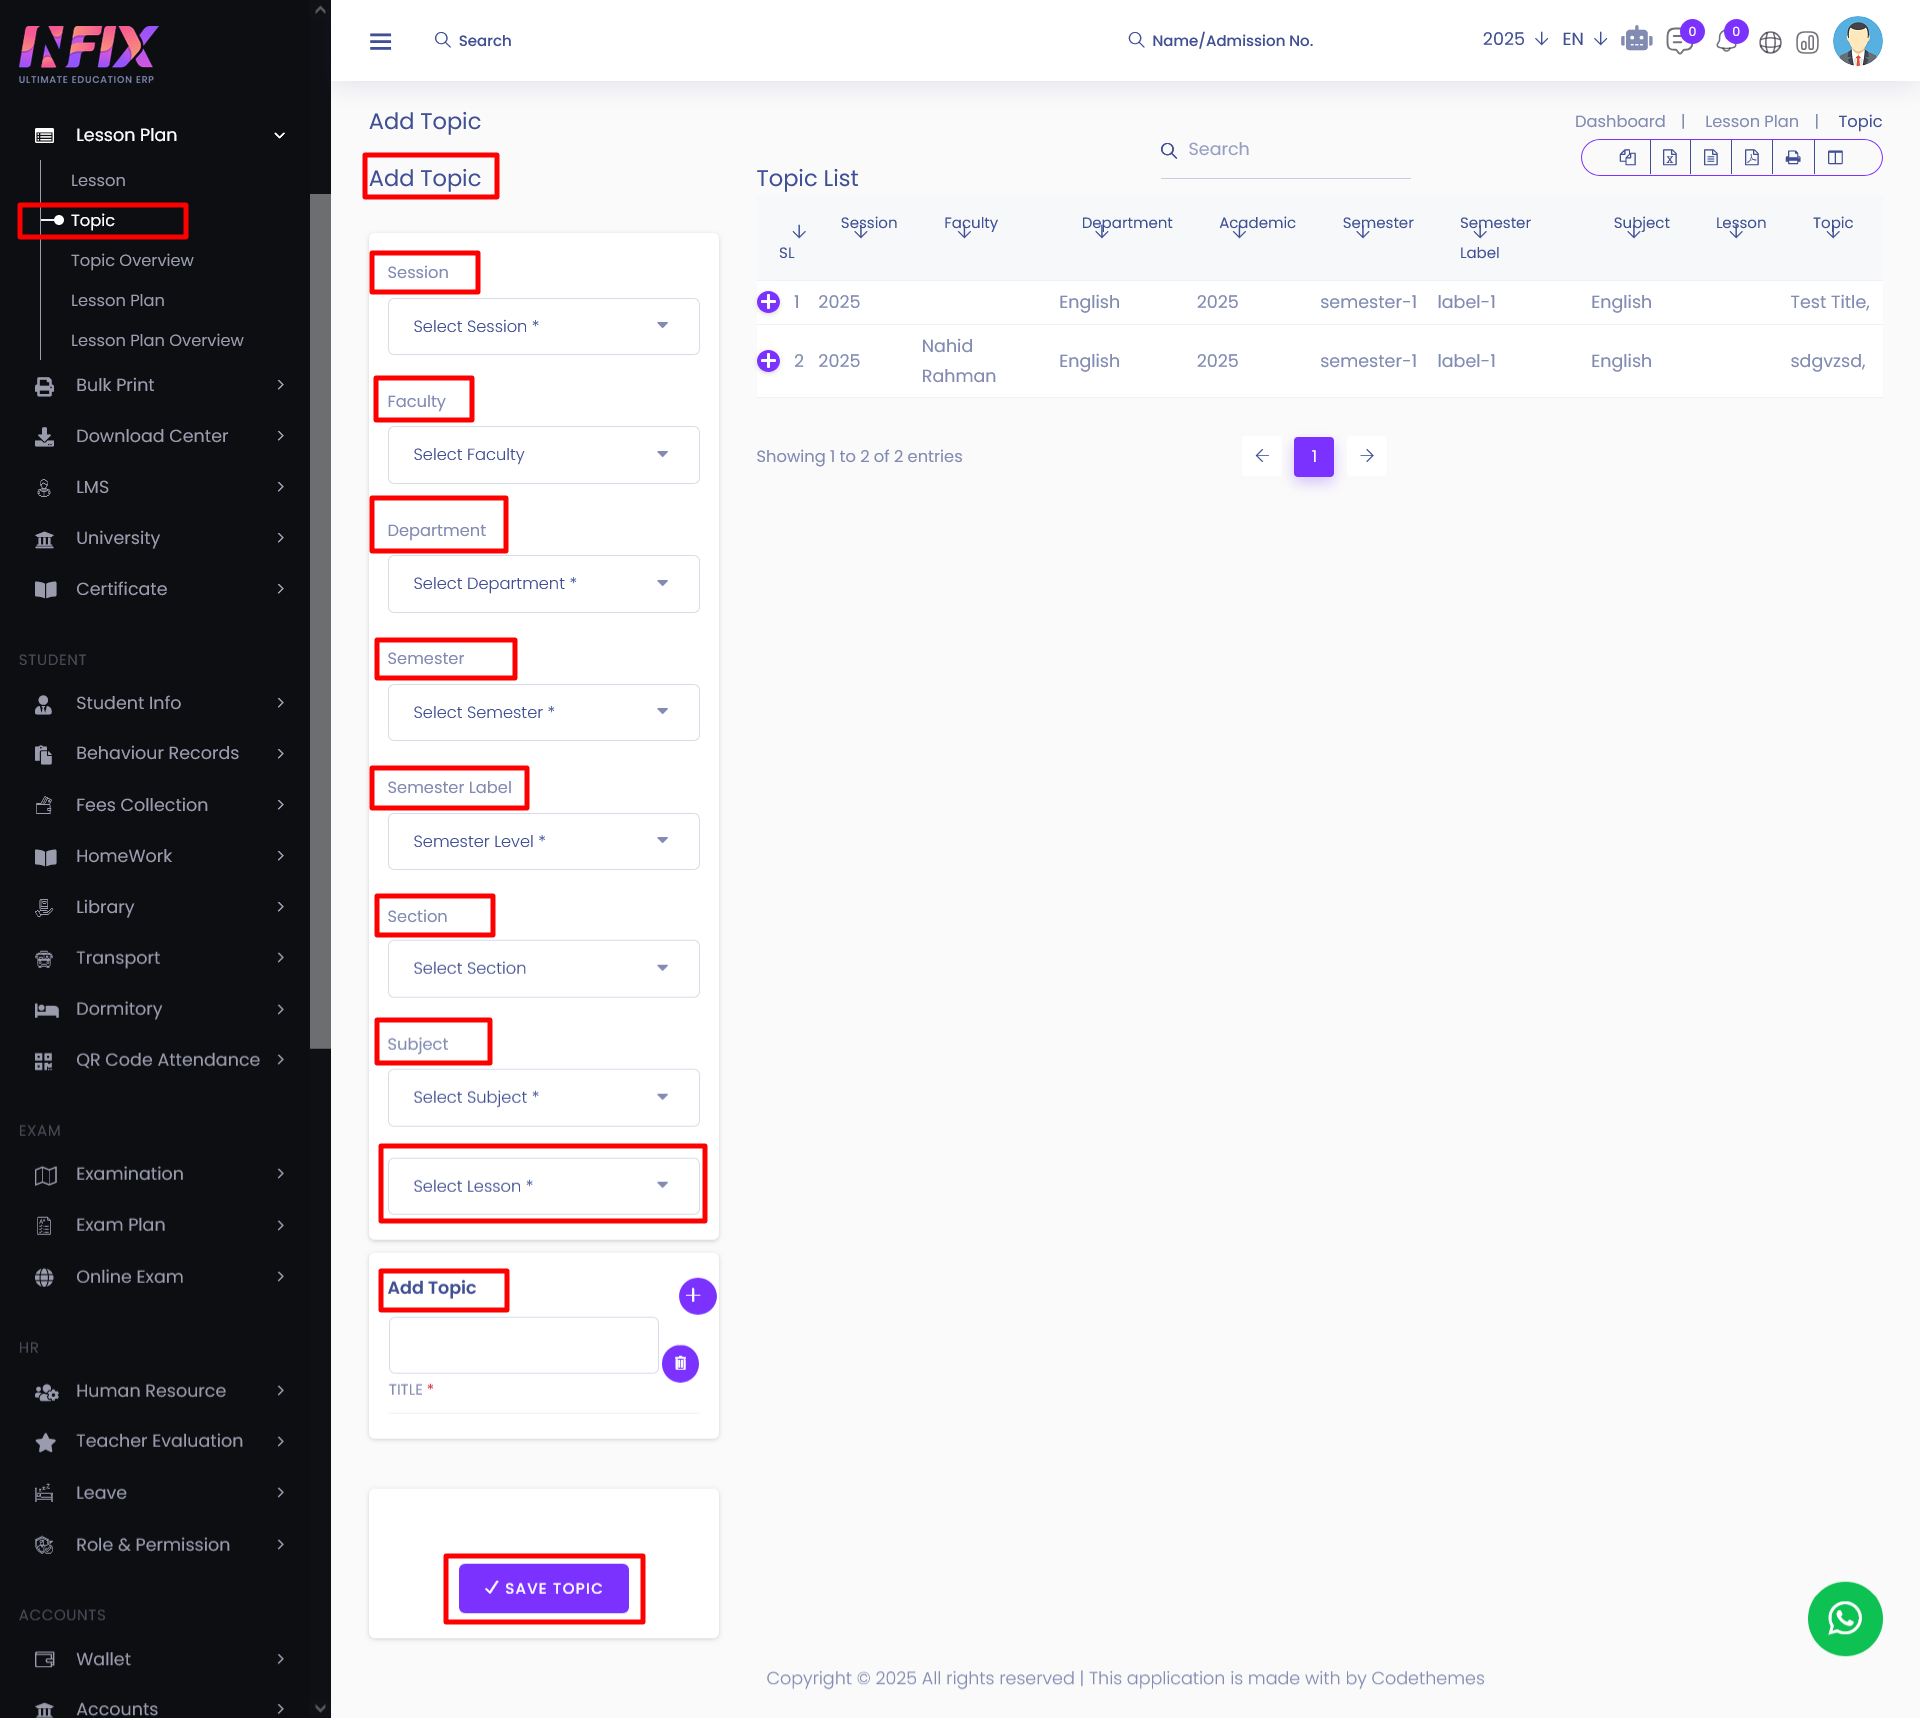Print the topic list
Screen dimensions: 1920x1720
1793,157
